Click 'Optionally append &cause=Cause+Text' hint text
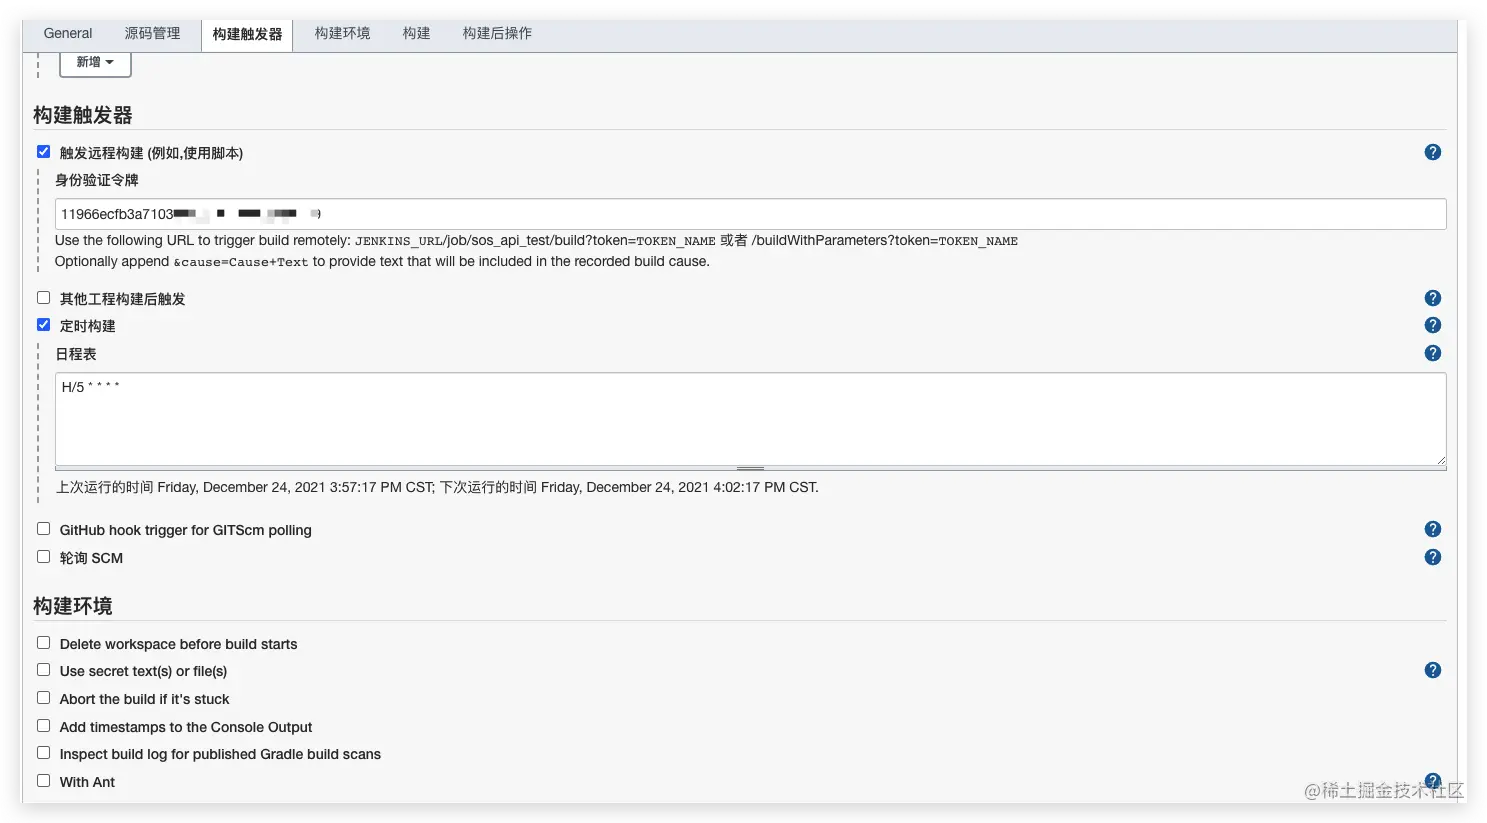1487x823 pixels. (382, 262)
